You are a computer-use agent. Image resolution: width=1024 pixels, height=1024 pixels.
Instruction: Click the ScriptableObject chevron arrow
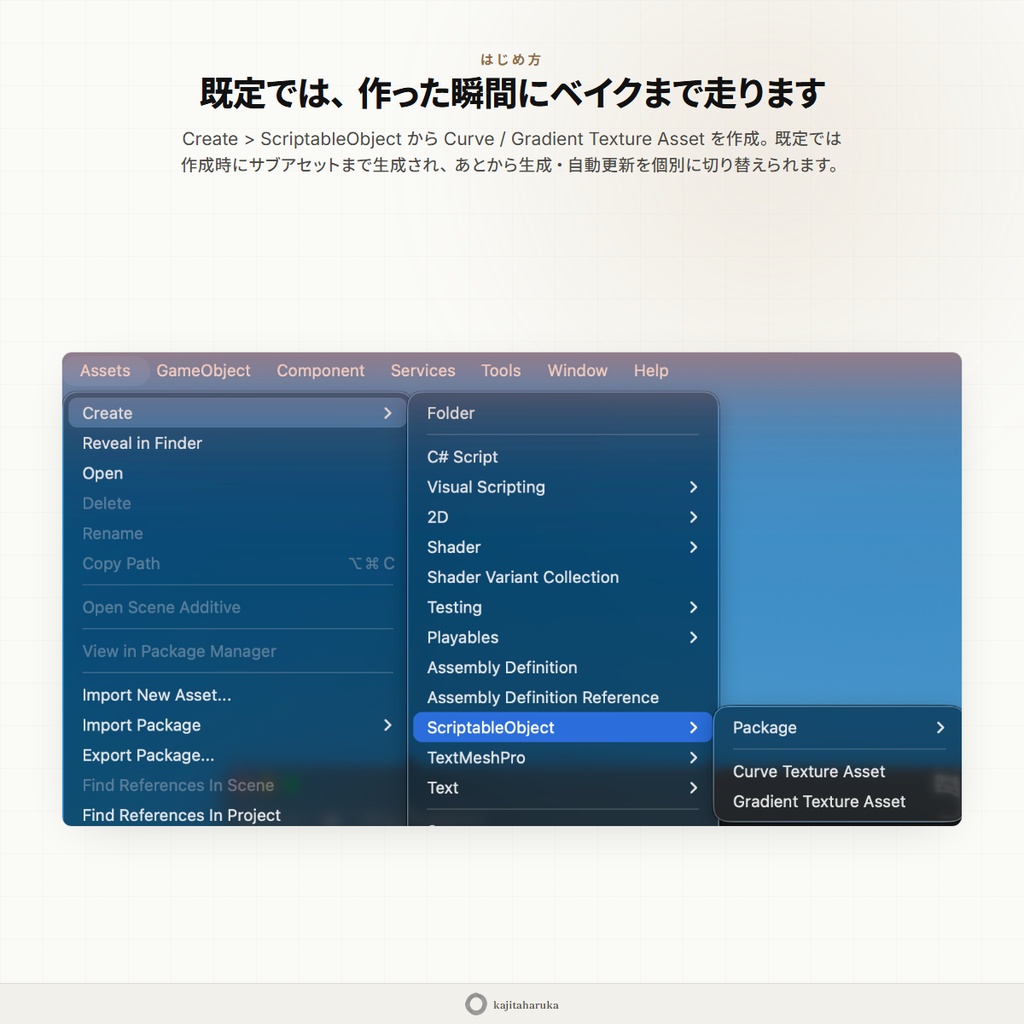point(694,728)
